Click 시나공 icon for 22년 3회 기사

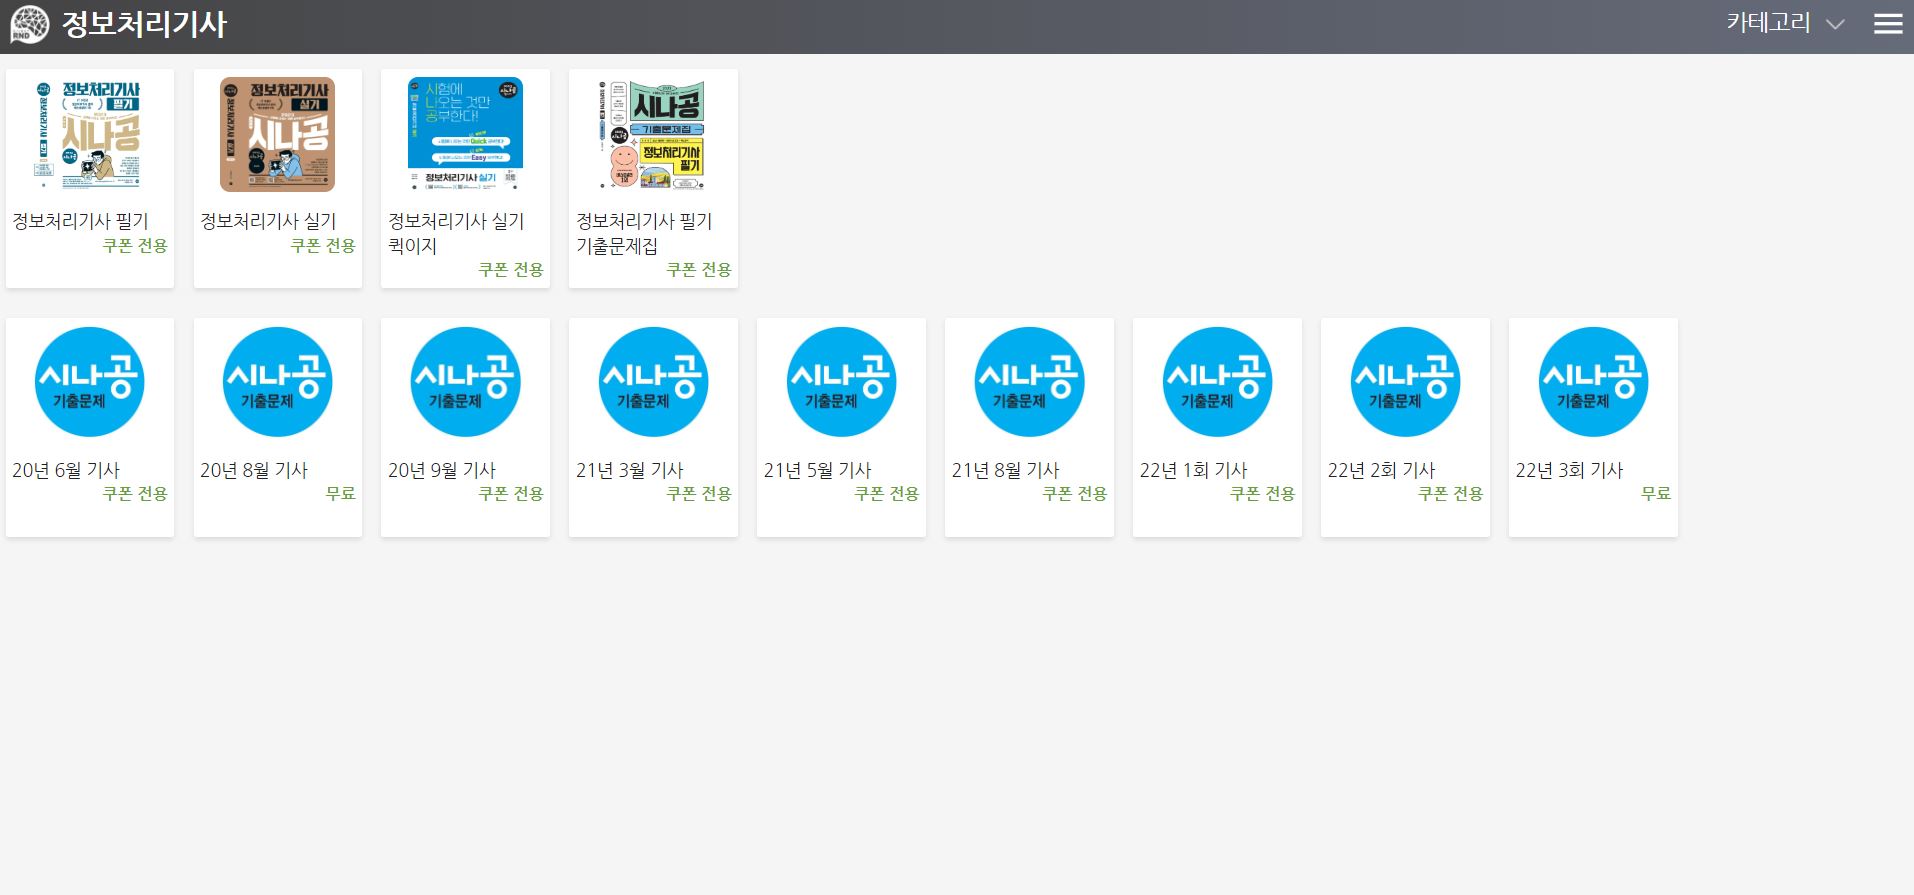coord(1593,382)
